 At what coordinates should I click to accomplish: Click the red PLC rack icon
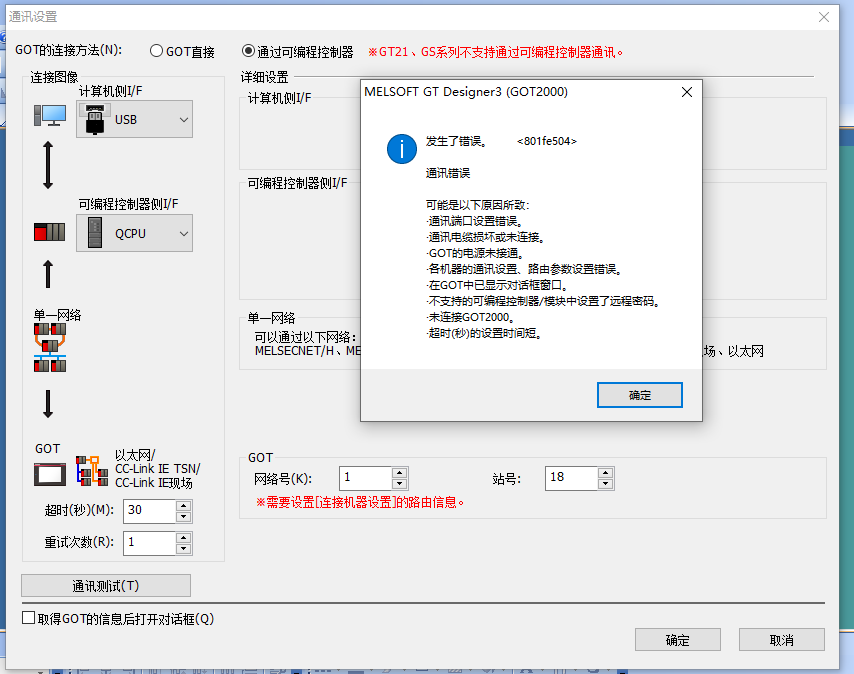(49, 233)
